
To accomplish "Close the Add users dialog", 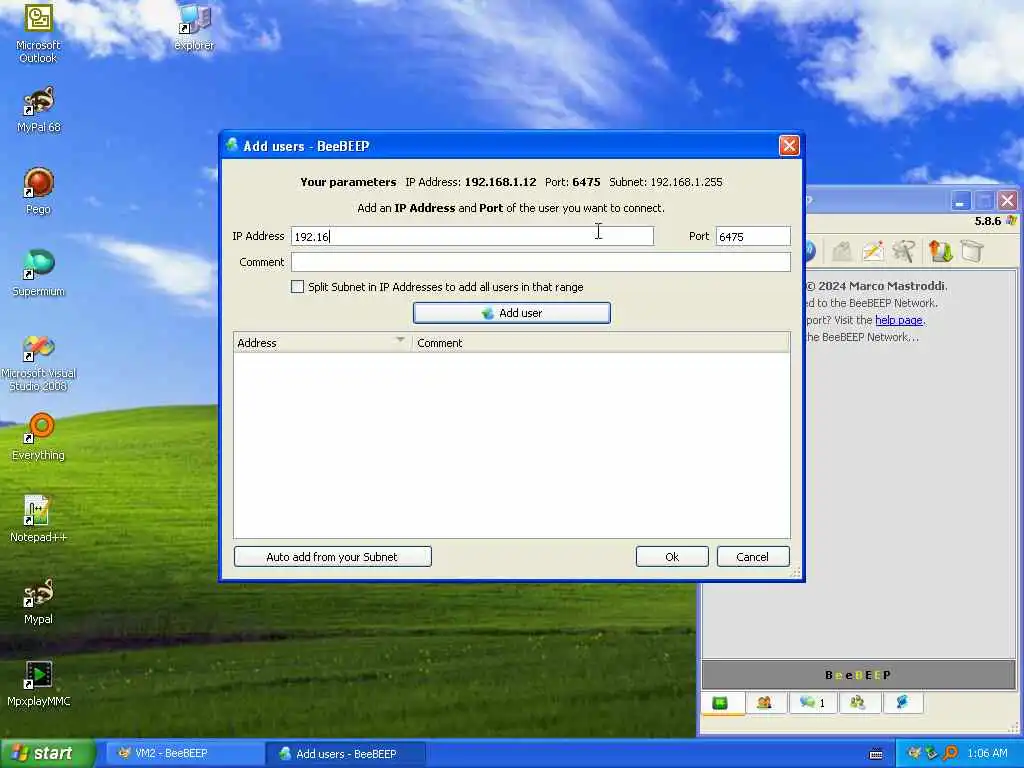I will (790, 146).
